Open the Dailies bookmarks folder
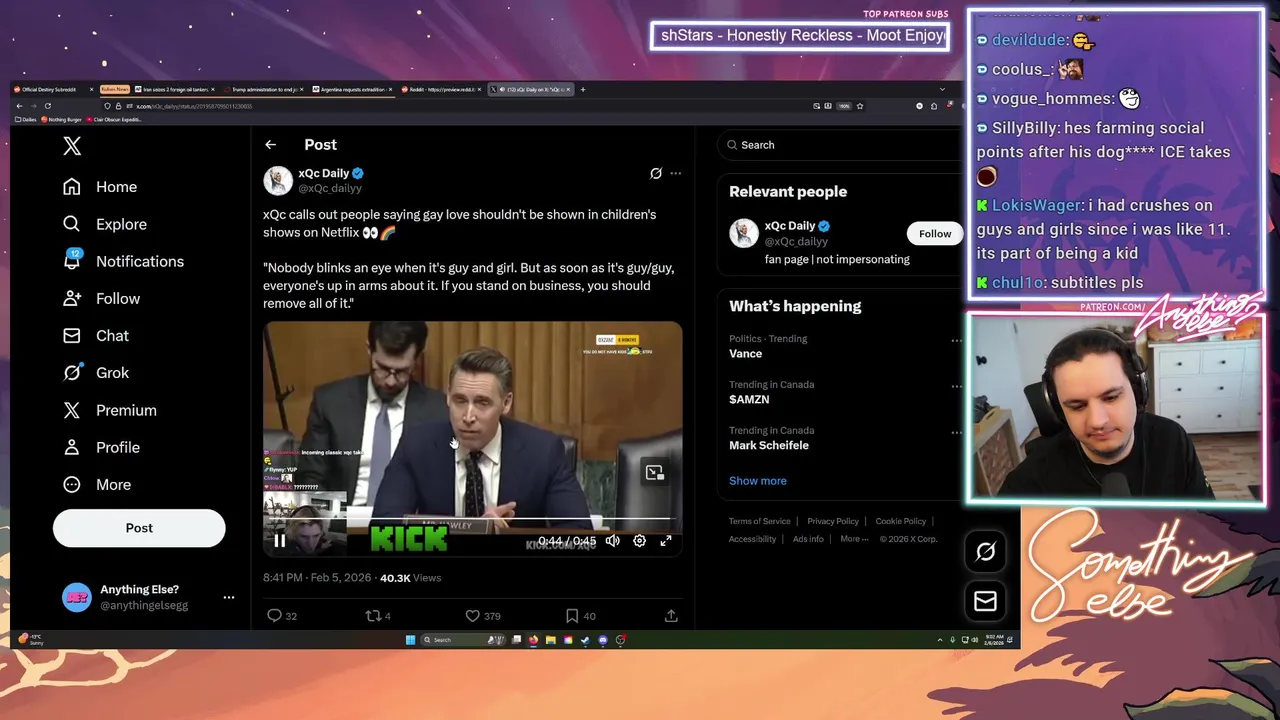Screen dimensions: 1280x720 [x=25, y=120]
